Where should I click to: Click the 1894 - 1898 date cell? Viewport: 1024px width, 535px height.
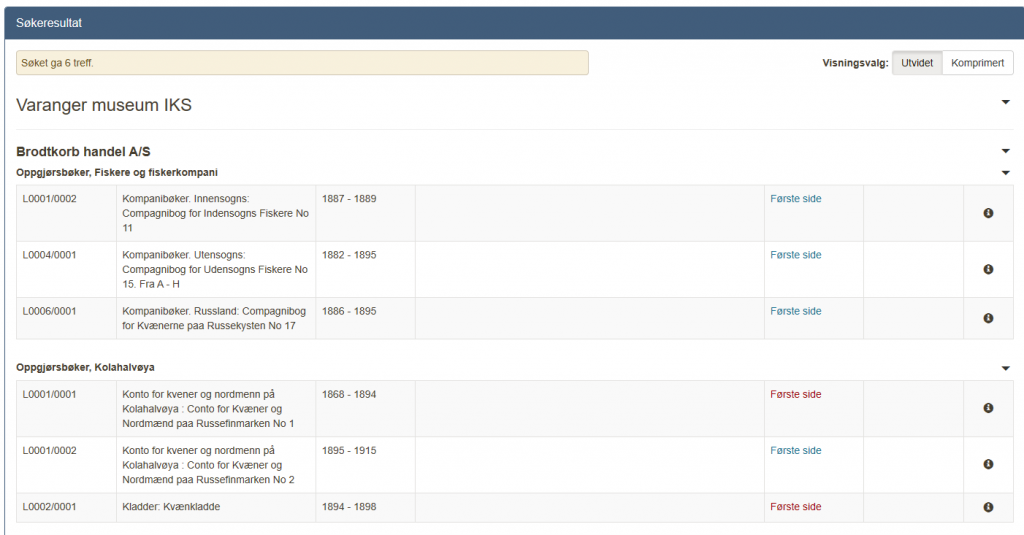click(x=366, y=508)
